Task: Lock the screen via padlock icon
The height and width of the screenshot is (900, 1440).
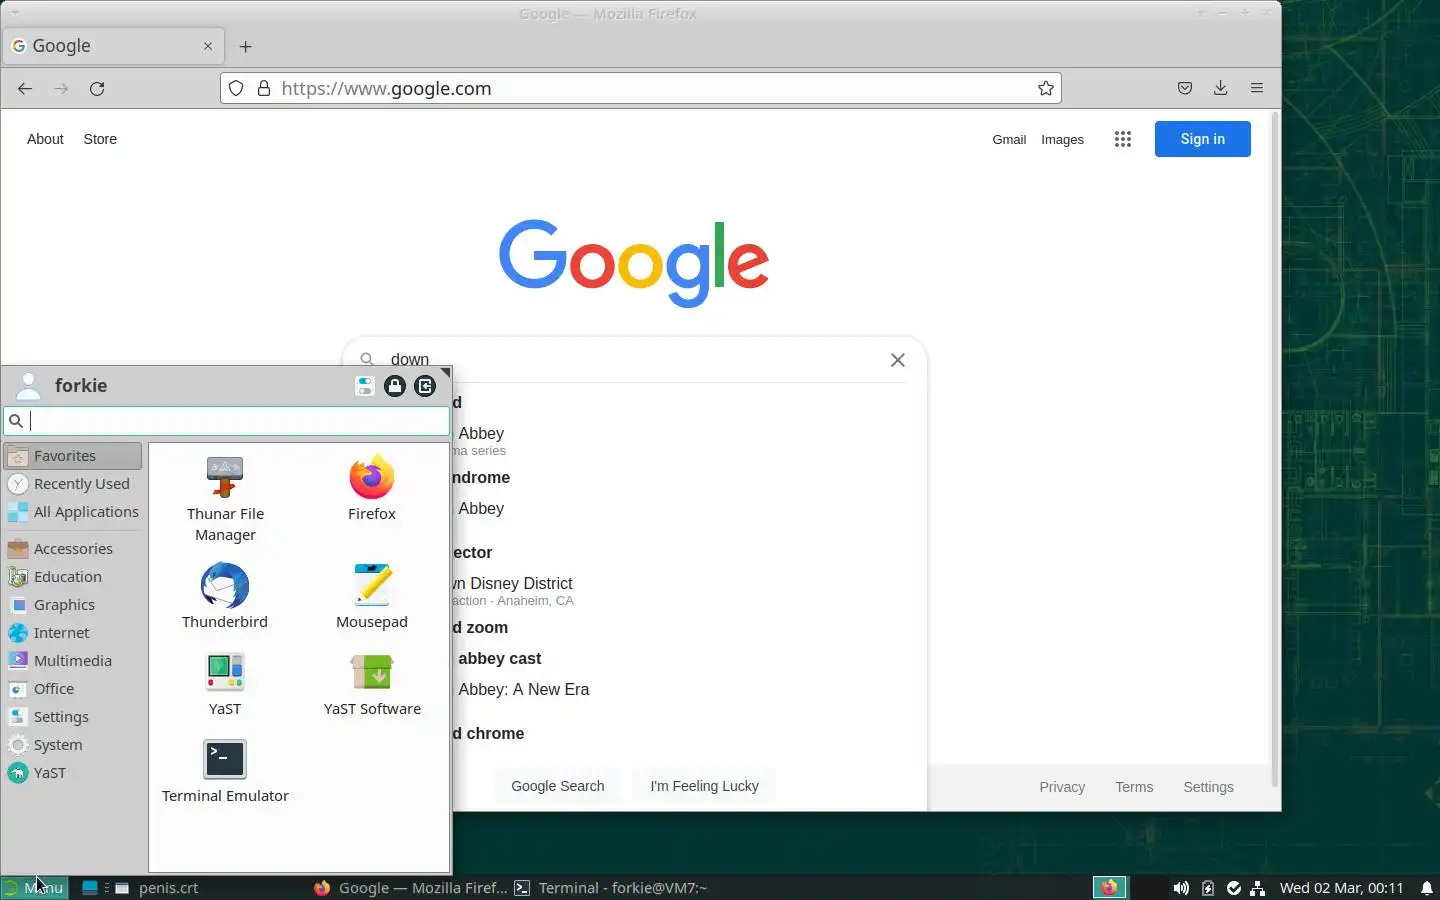Action: (395, 386)
